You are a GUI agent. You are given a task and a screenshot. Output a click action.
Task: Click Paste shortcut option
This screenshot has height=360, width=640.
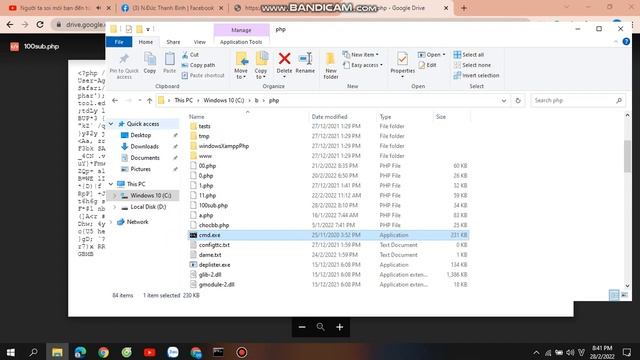coord(203,76)
